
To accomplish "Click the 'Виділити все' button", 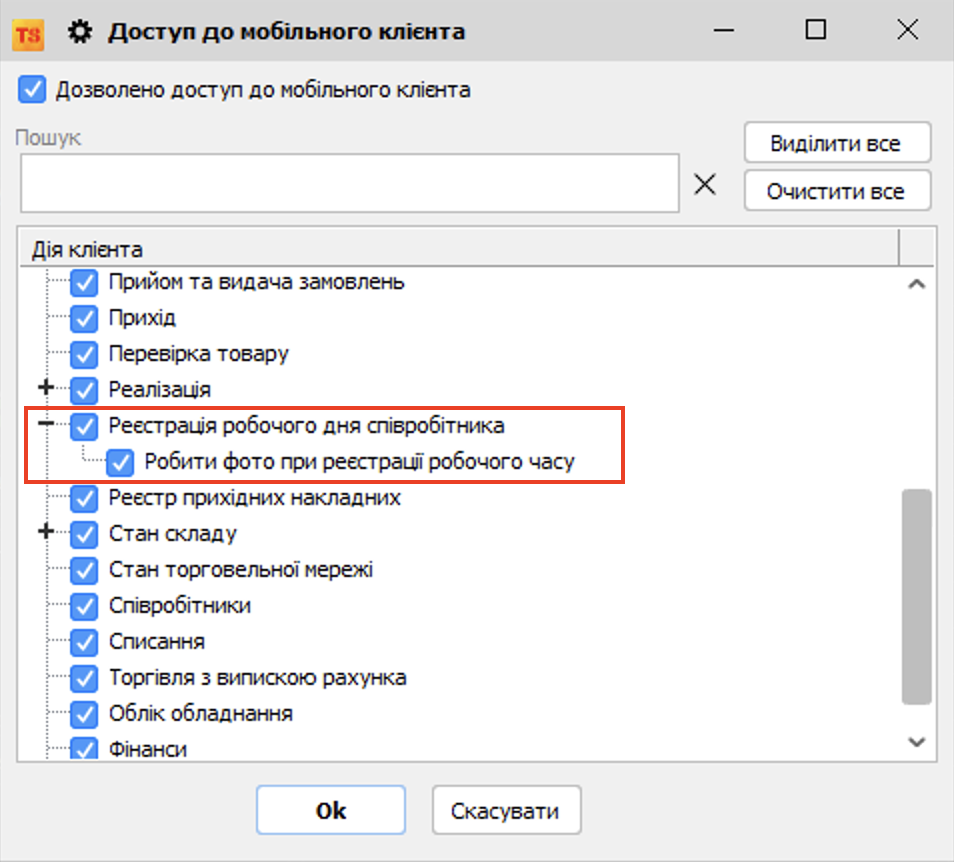I will (x=836, y=143).
